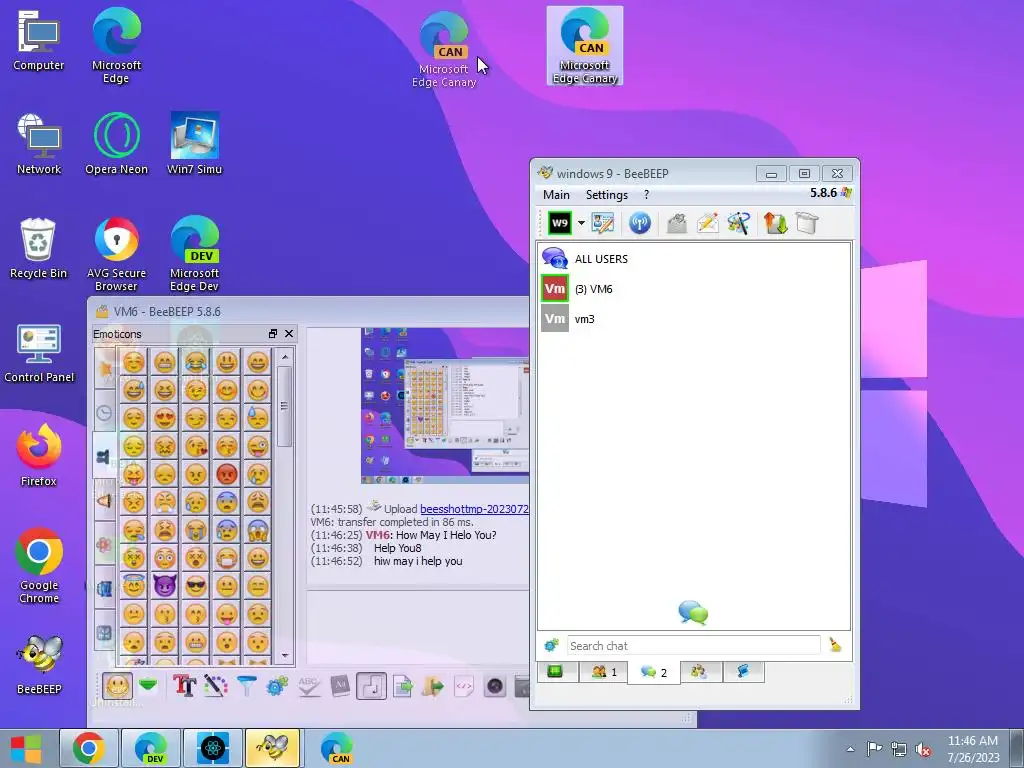
Task: Click the create group wand icon
Action: (x=739, y=223)
